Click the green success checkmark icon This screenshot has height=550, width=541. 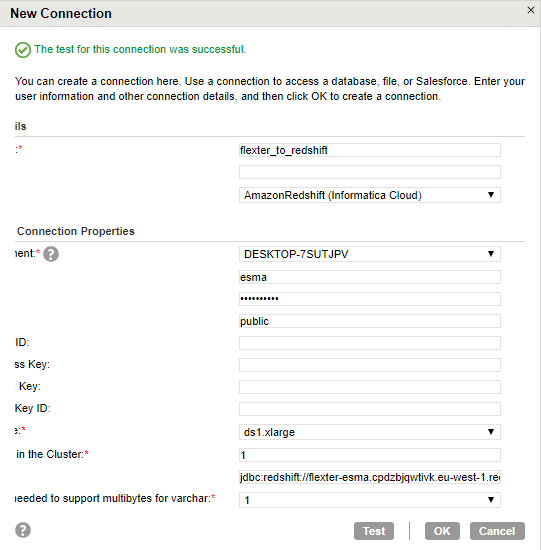23,50
